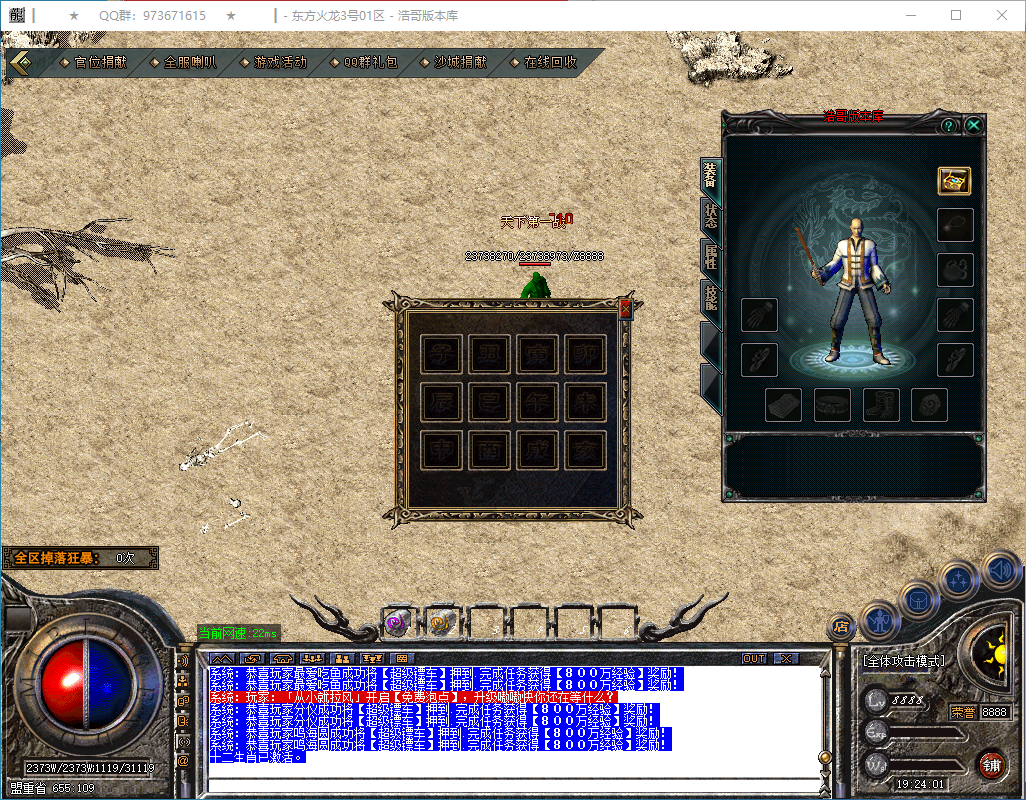Switch to the 状态 status tab
This screenshot has width=1026, height=800.
click(x=711, y=216)
